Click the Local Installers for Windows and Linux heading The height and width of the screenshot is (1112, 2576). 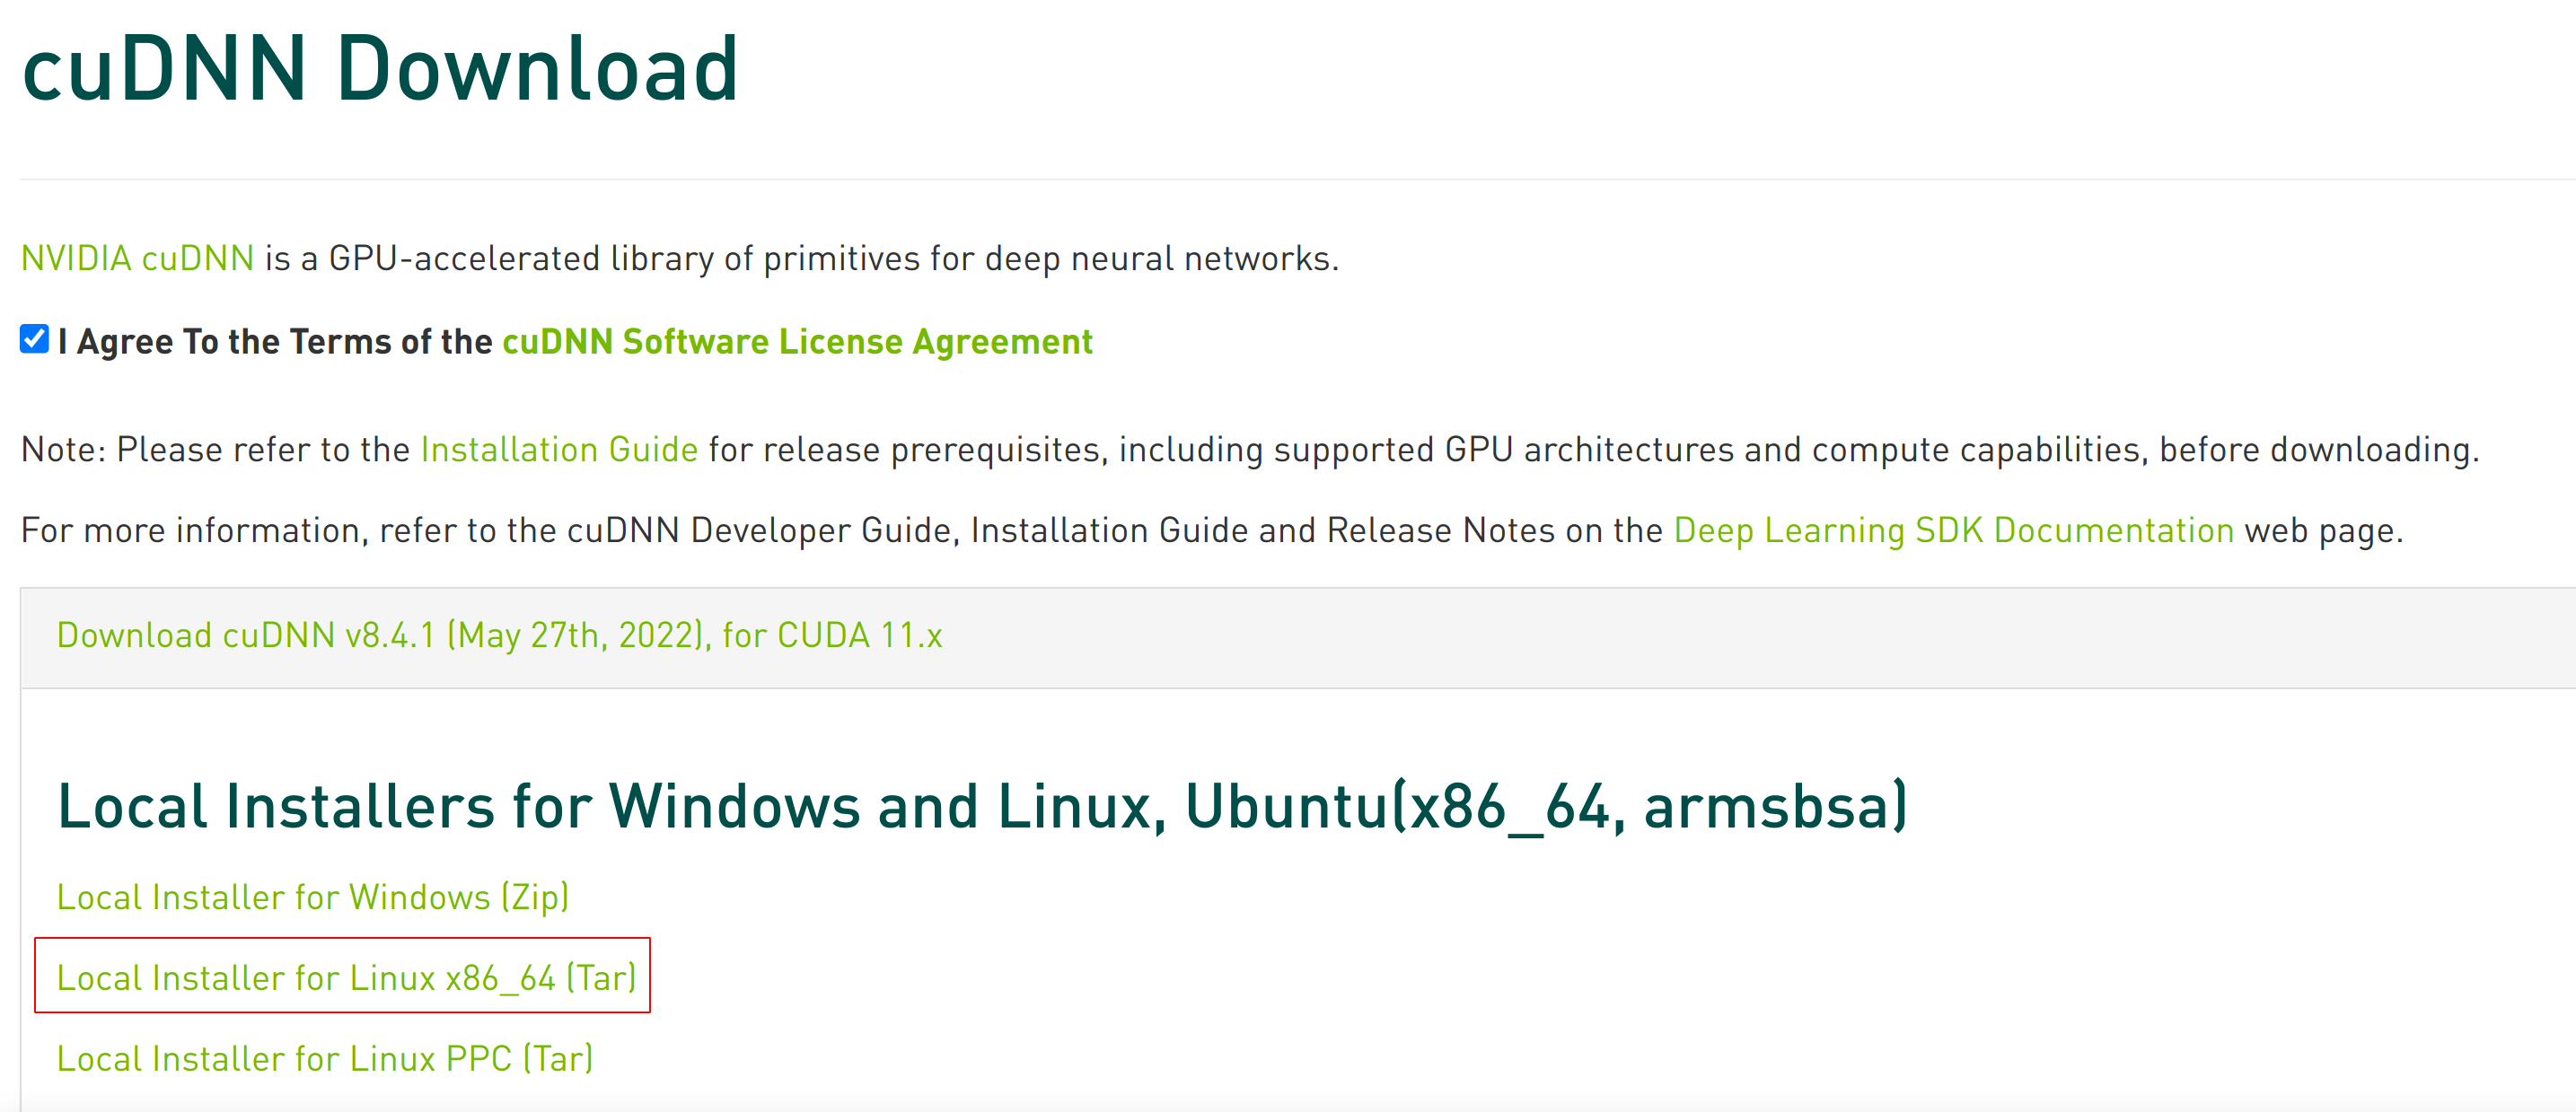tap(982, 807)
